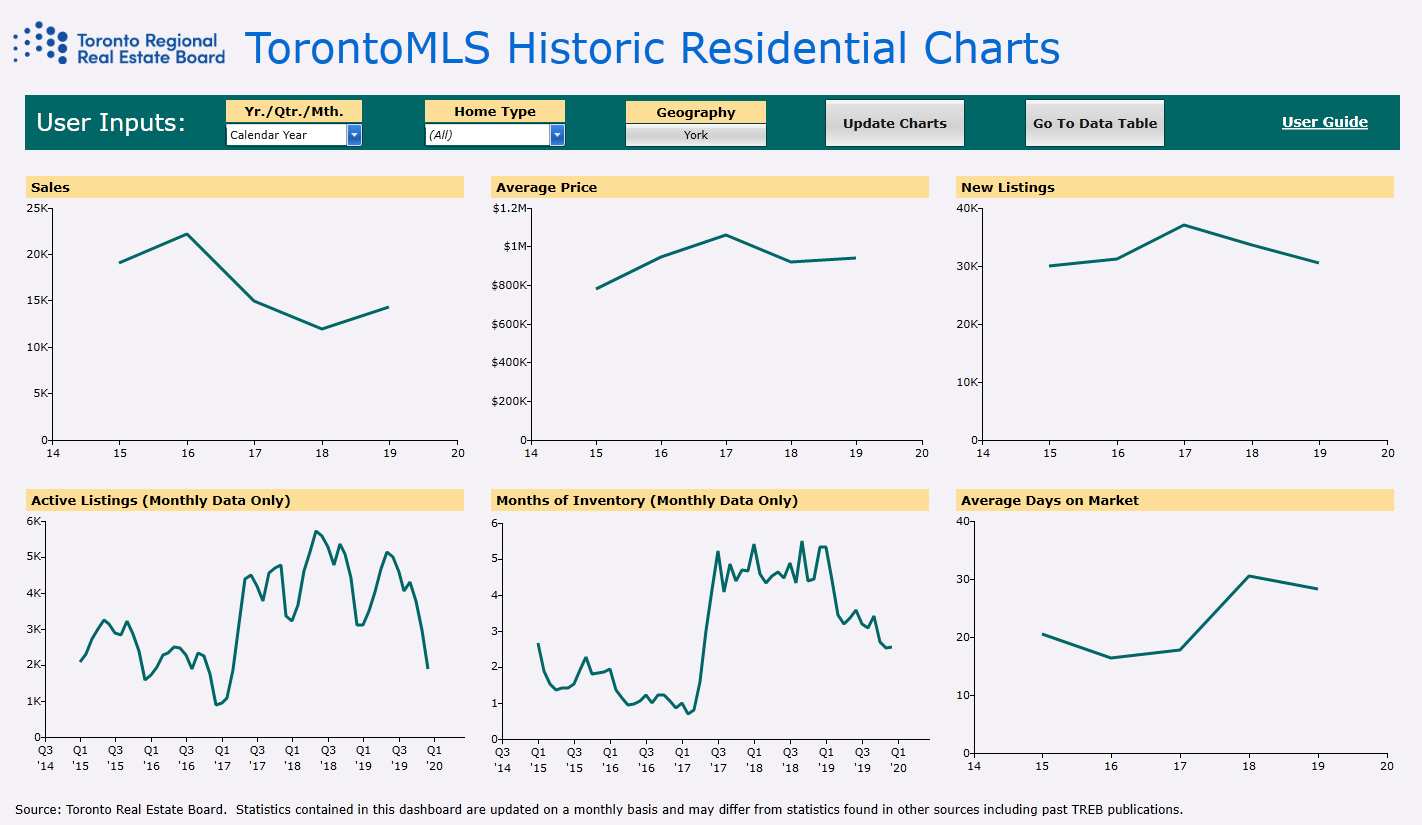Click the Yr./Qtr./Mth. label
The height and width of the screenshot is (825, 1422).
coord(294,111)
